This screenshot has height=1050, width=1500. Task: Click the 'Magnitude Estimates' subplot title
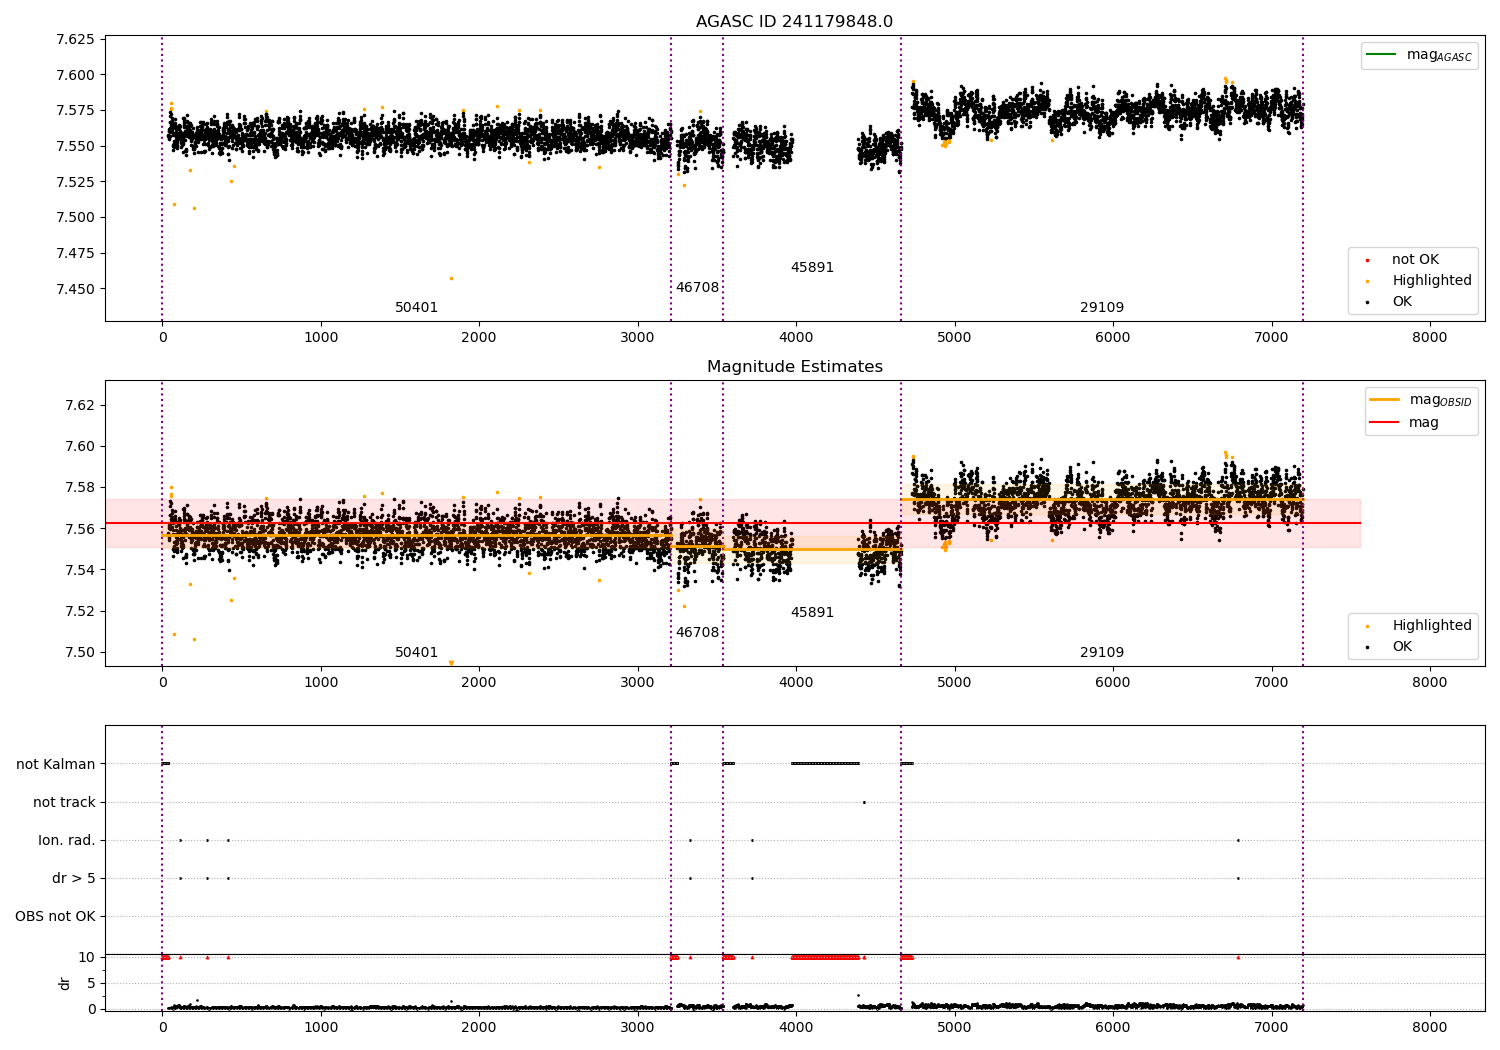coord(794,367)
